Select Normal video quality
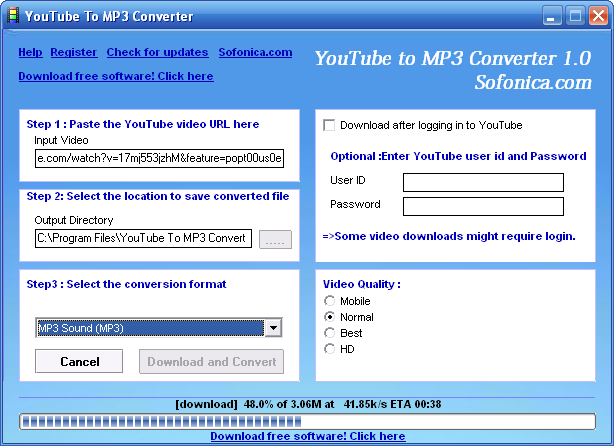The image size is (614, 446). click(x=330, y=316)
